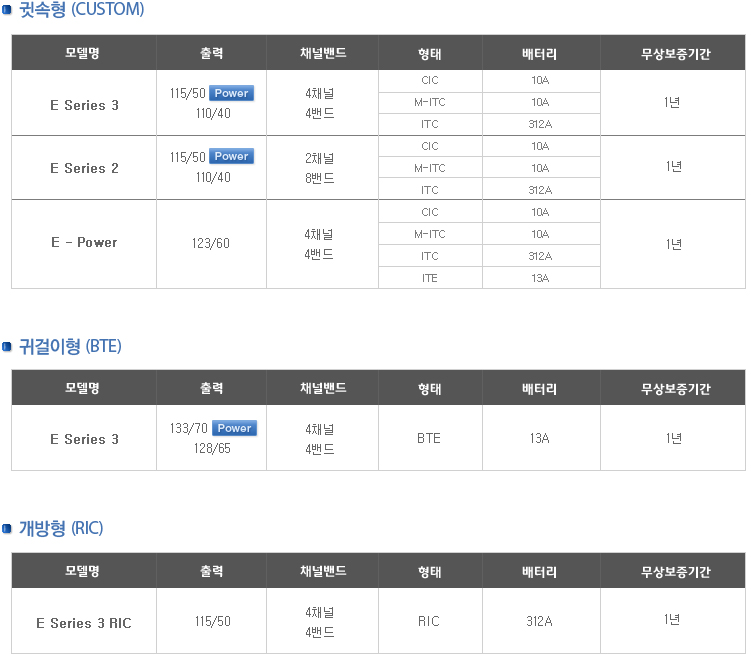This screenshot has width=751, height=656.
Task: Select the E - Power model cell
Action: click(84, 244)
